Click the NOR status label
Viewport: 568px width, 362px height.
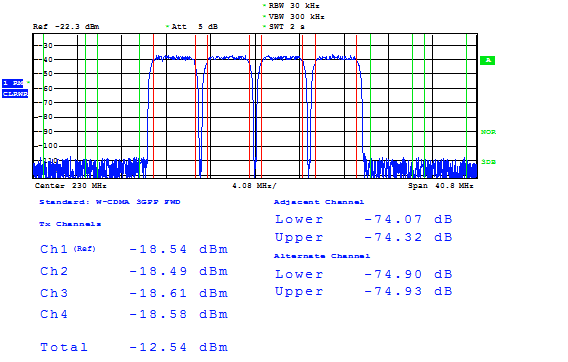tap(488, 132)
